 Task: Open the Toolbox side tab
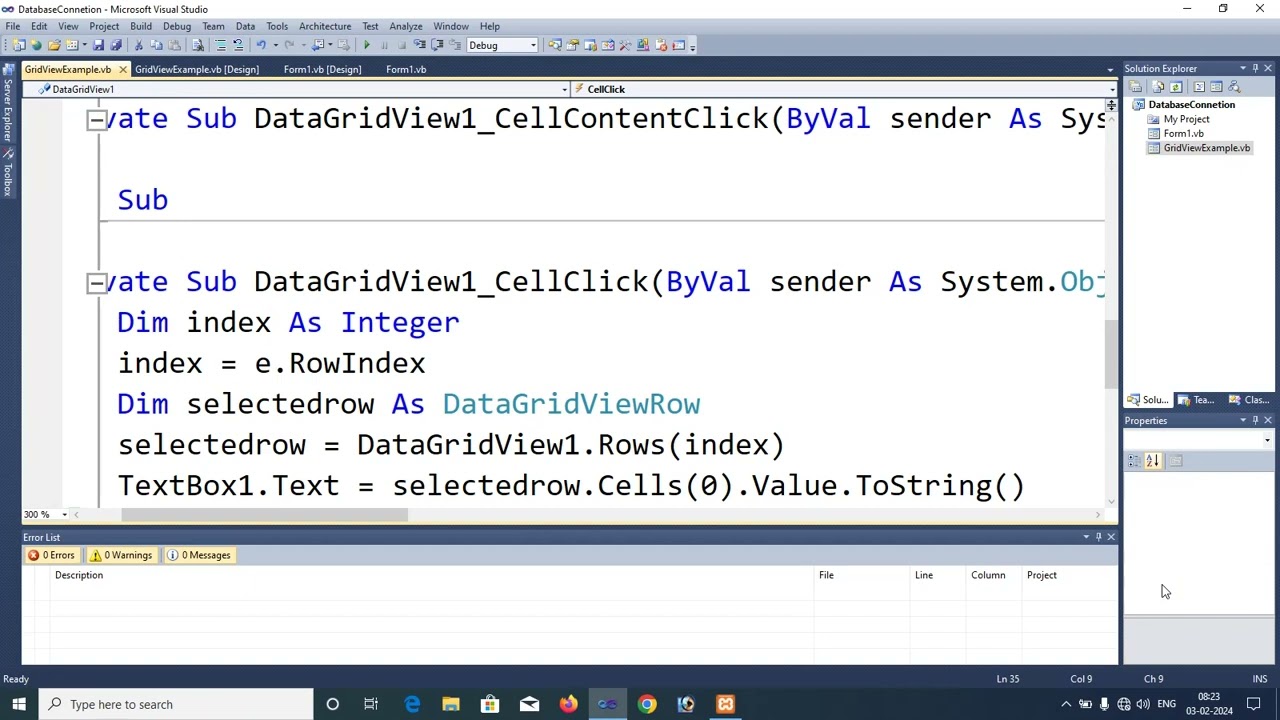[x=6, y=172]
